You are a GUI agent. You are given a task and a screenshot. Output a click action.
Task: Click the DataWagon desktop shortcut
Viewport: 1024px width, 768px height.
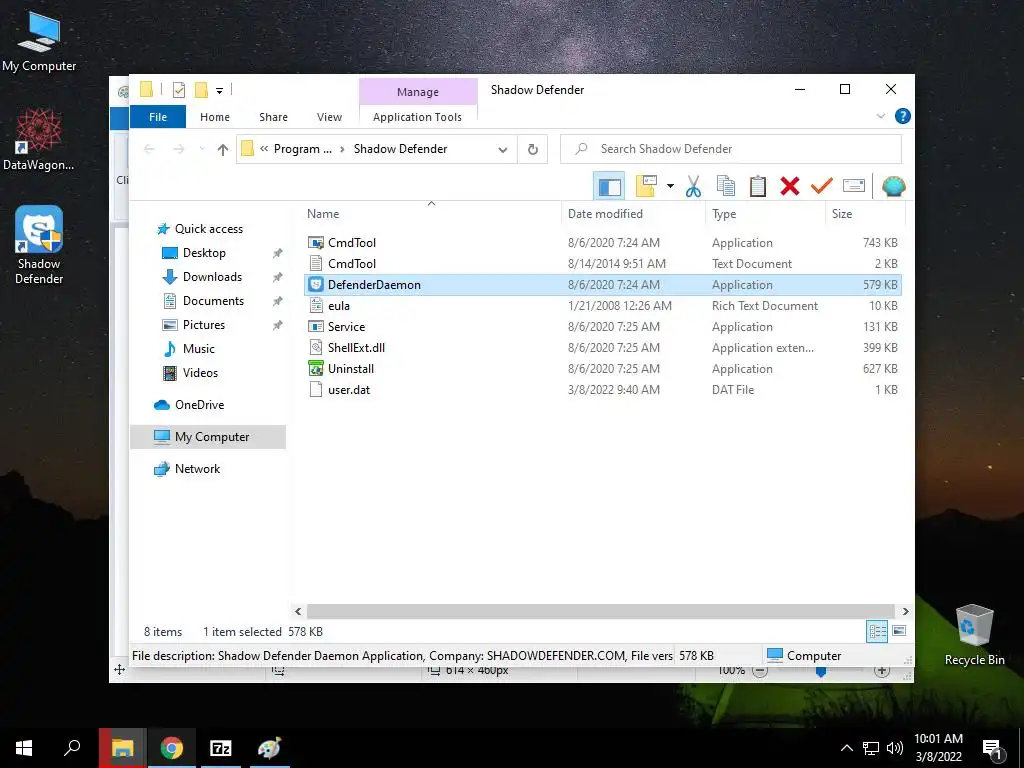(x=39, y=140)
